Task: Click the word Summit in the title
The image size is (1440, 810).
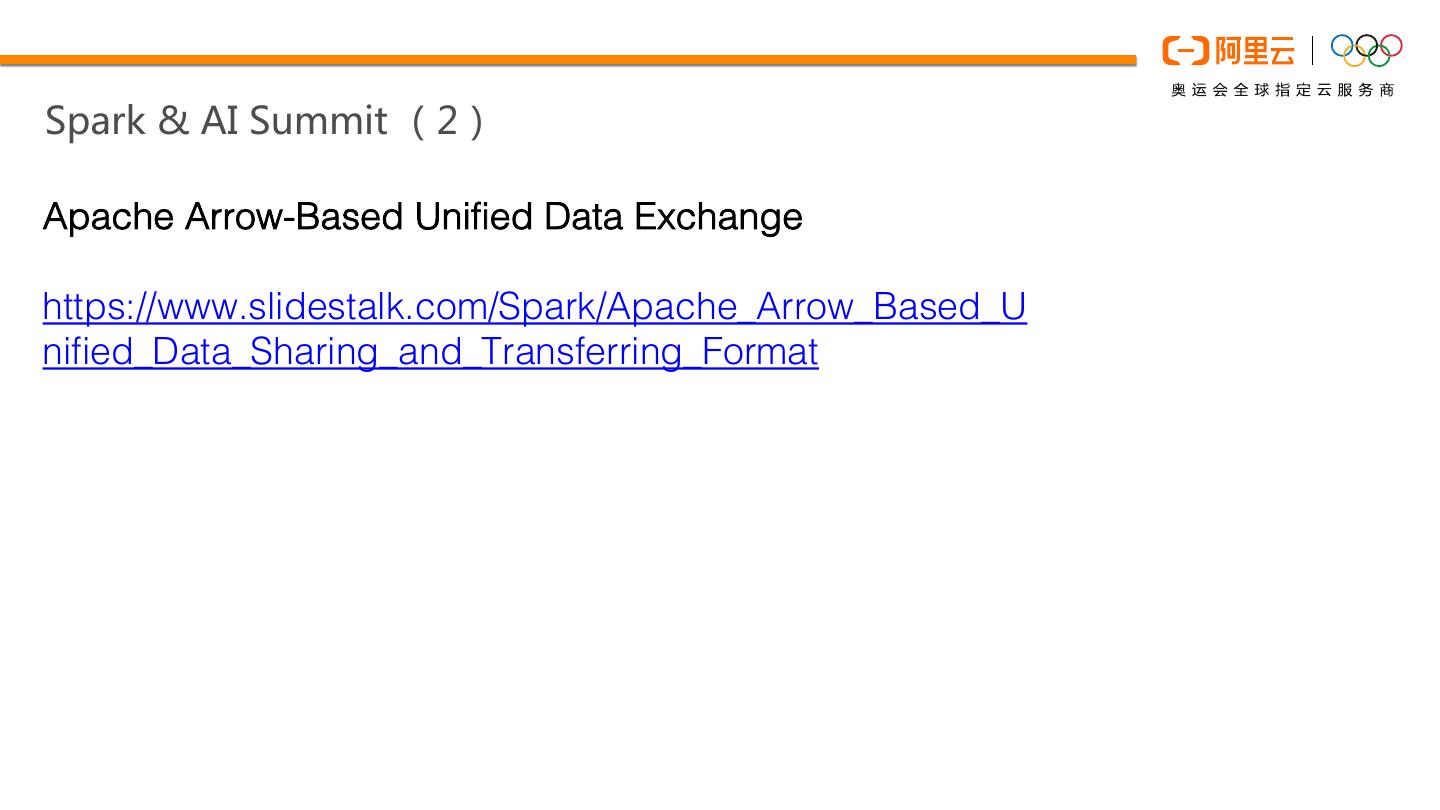Action: coord(317,121)
